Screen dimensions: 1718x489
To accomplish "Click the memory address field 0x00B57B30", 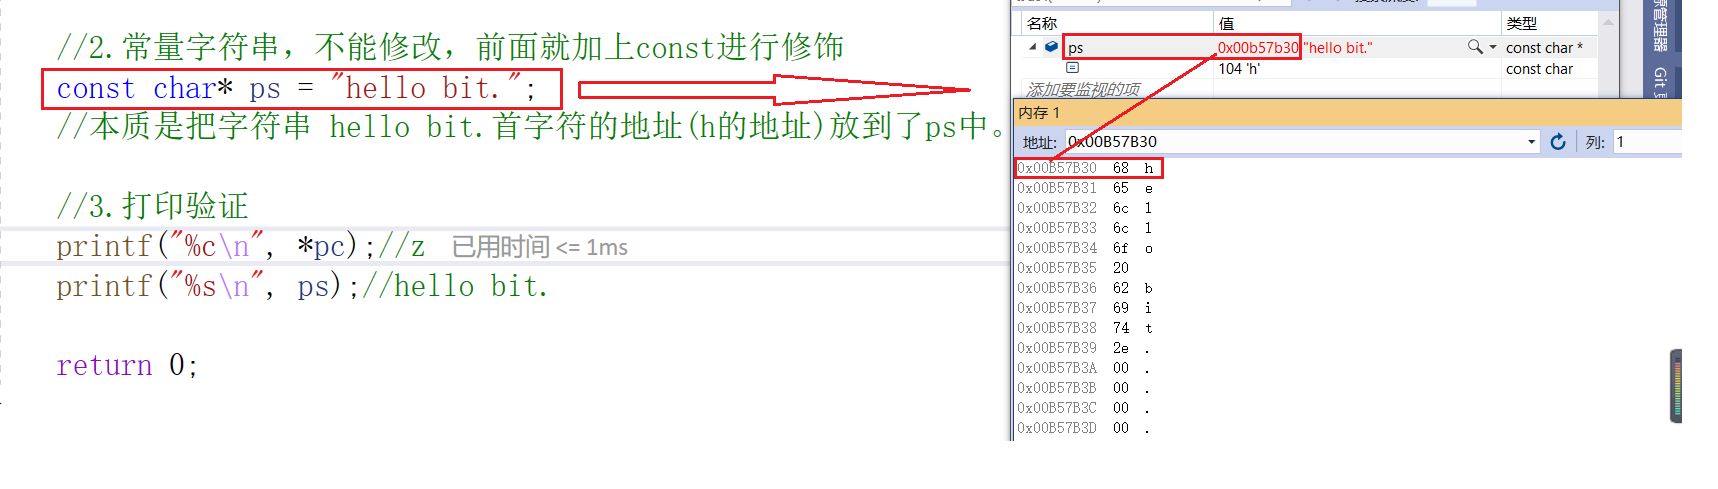I will pos(1295,142).
